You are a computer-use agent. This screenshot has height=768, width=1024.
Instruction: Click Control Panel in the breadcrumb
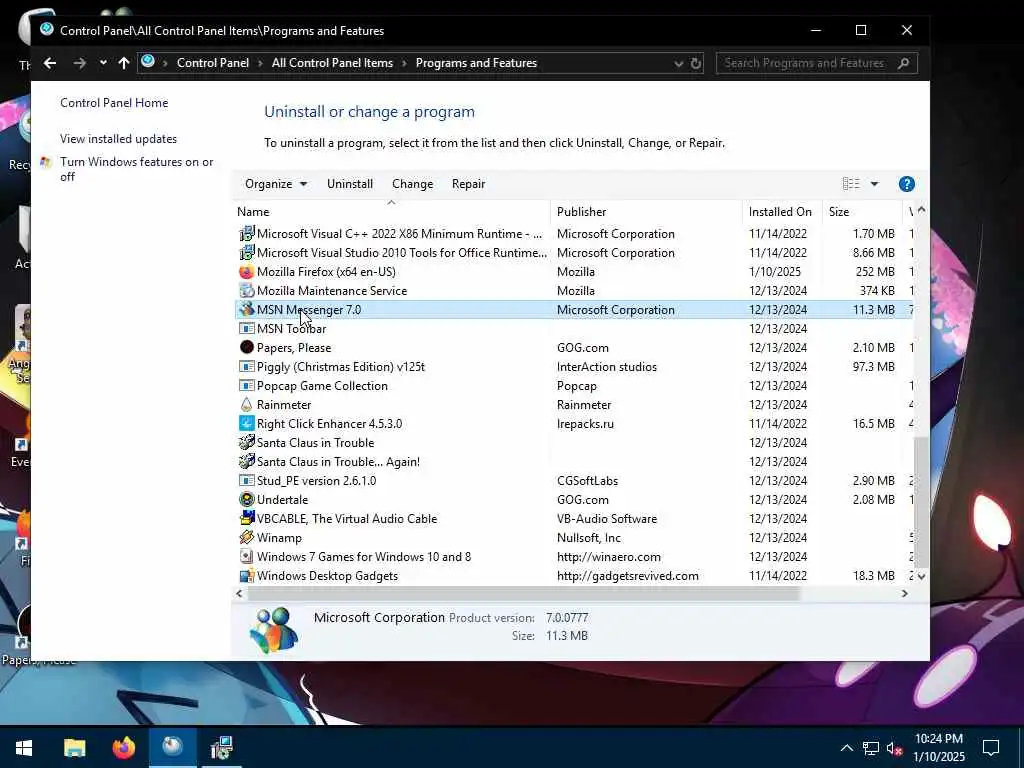tap(213, 63)
